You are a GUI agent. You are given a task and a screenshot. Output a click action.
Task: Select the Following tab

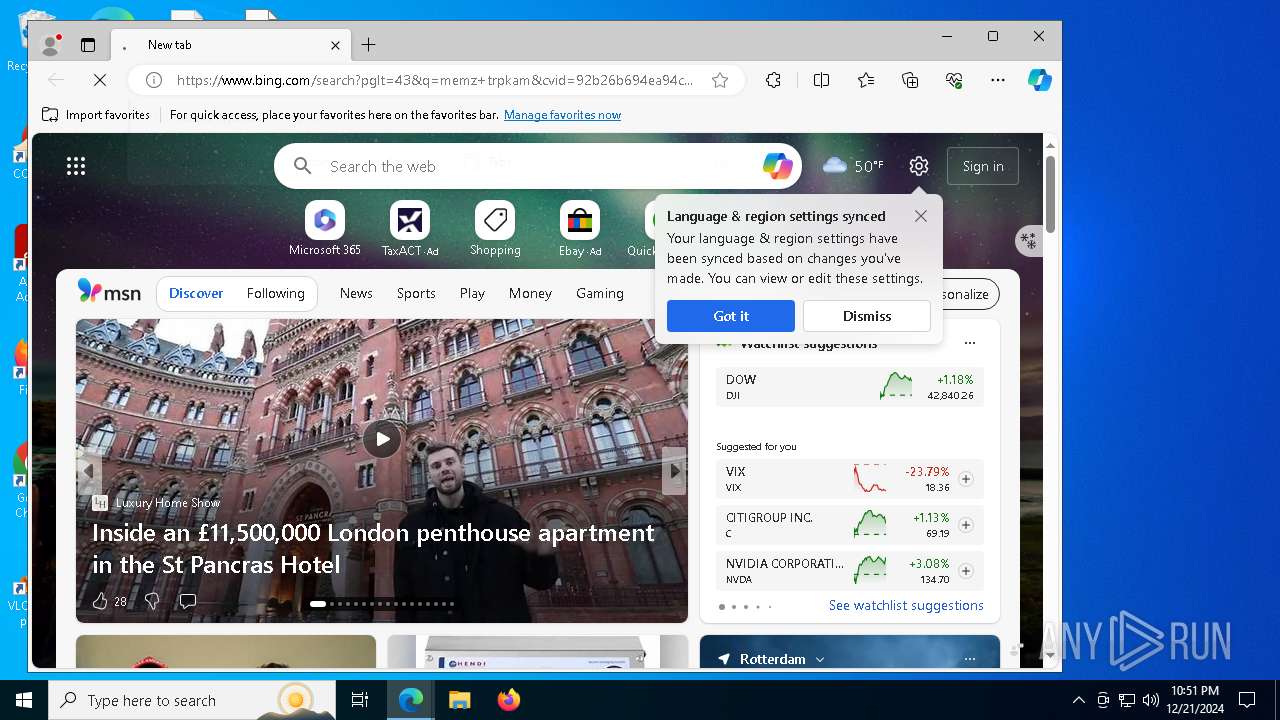pyautogui.click(x=276, y=293)
